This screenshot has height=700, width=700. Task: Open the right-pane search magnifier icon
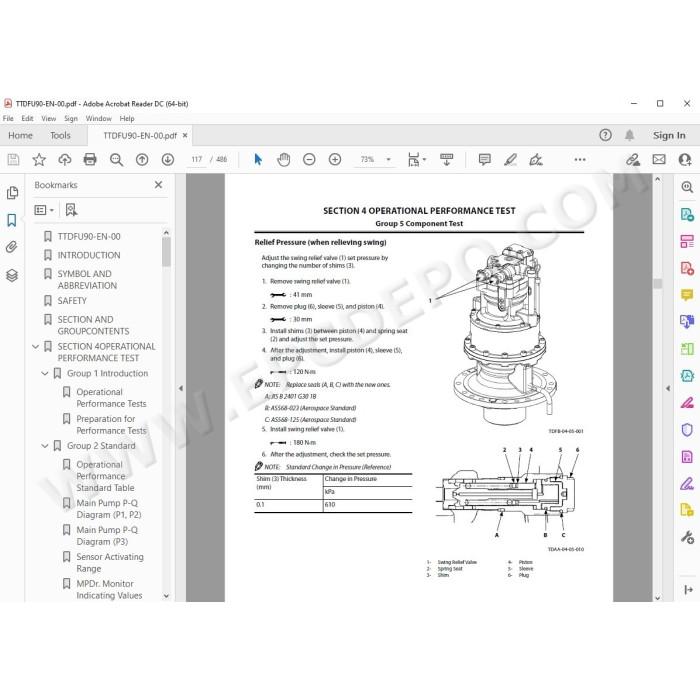pyautogui.click(x=687, y=187)
